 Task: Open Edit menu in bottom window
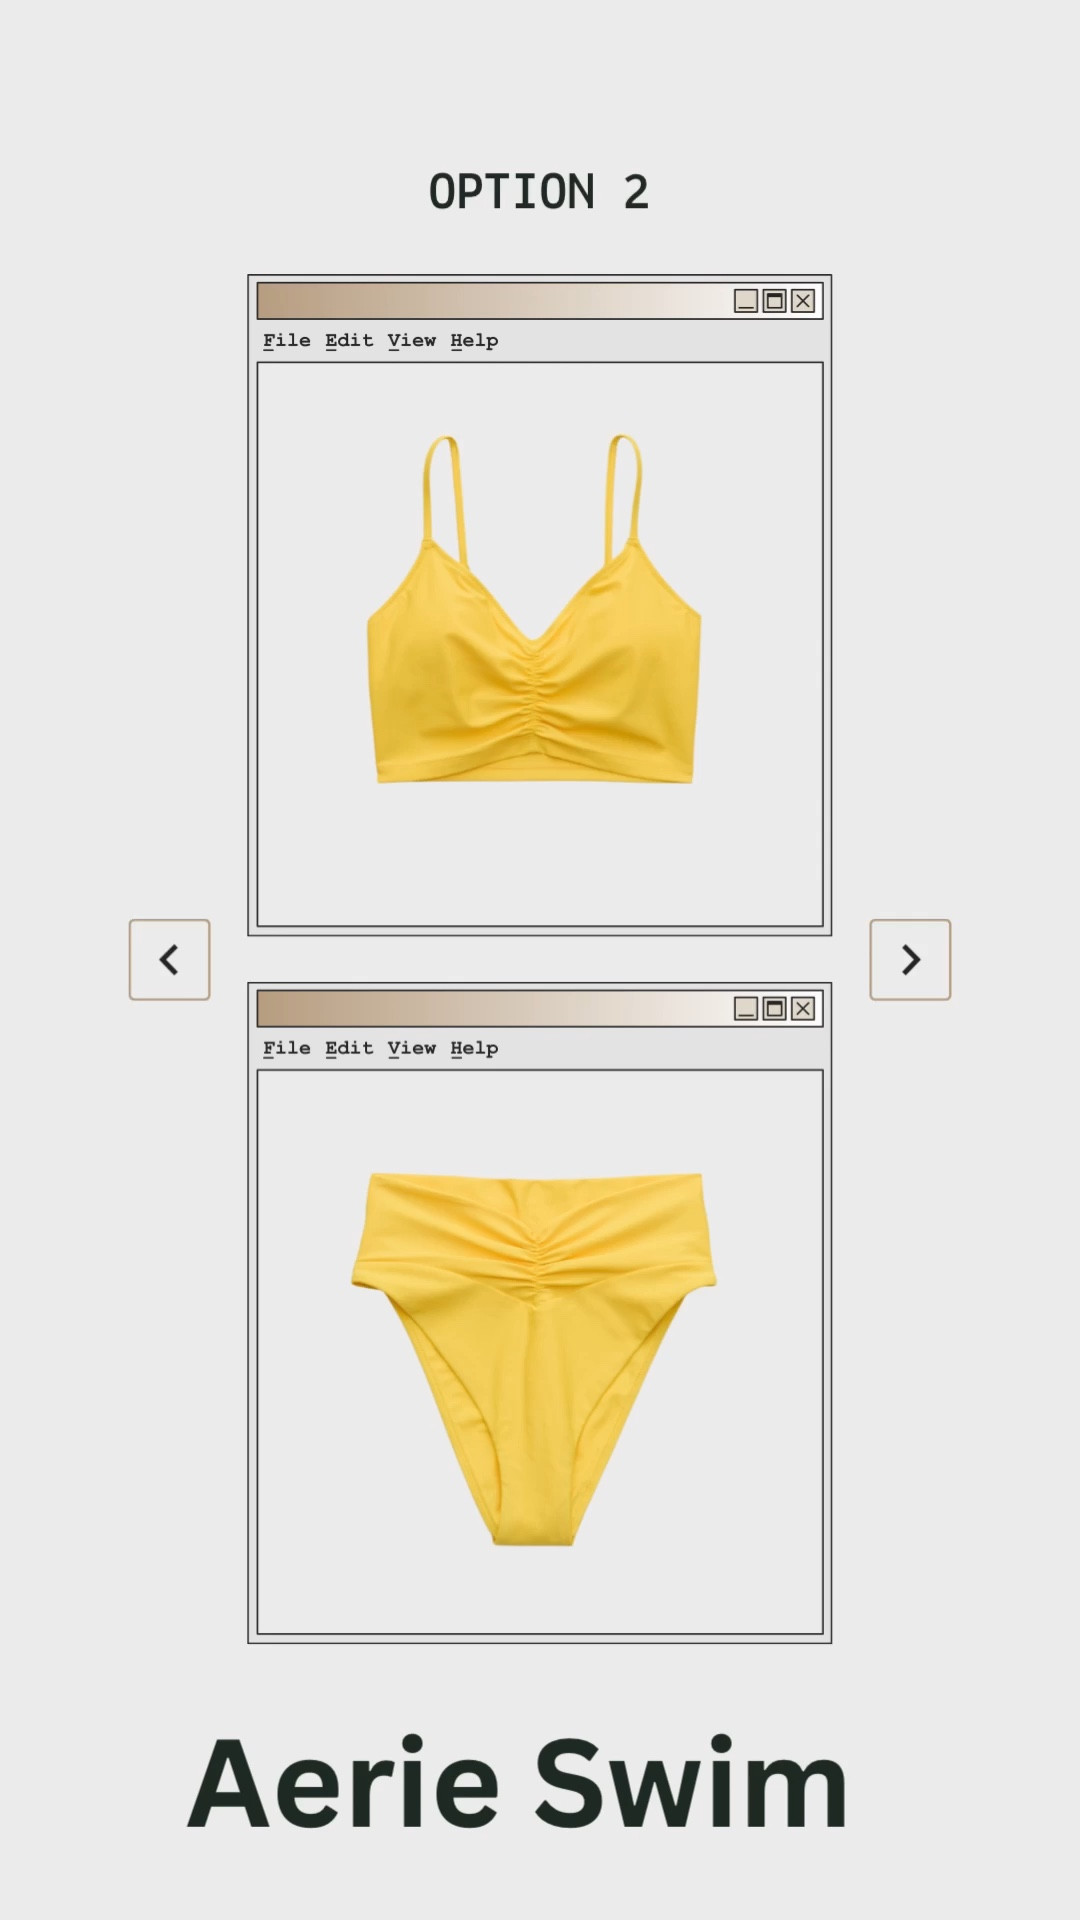coord(349,1048)
